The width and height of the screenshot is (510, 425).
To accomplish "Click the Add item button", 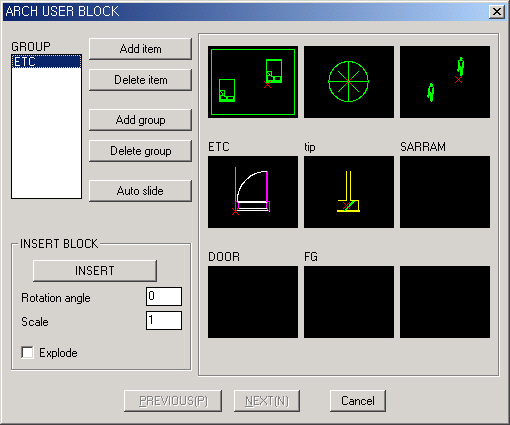I will 140,49.
